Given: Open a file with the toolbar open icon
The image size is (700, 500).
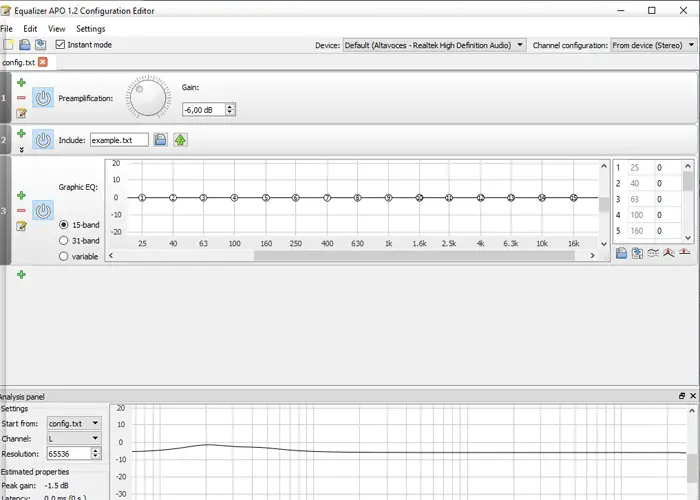Looking at the screenshot, I should (x=25, y=45).
